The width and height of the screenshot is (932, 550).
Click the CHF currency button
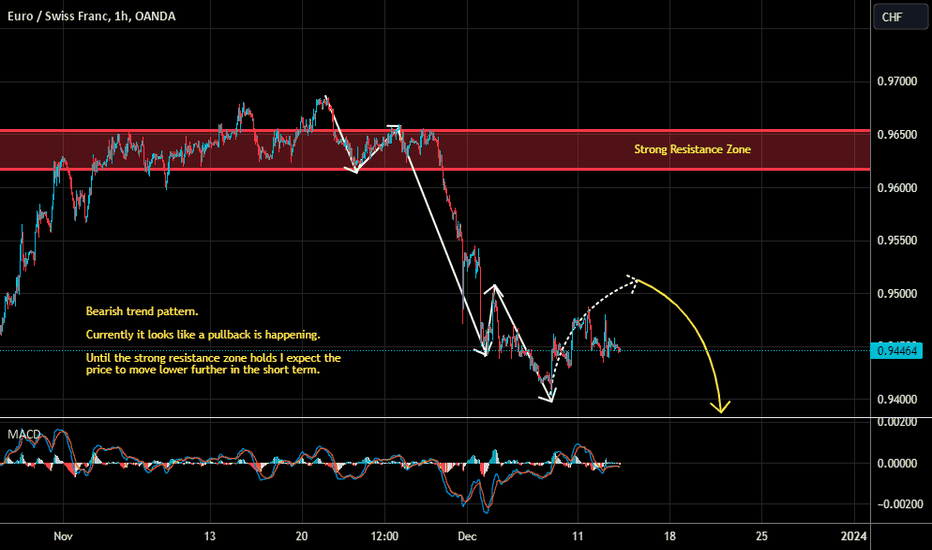tap(900, 17)
